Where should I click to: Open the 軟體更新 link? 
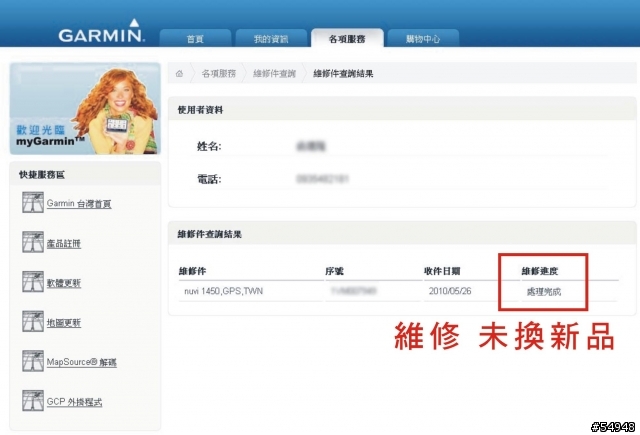click(64, 283)
